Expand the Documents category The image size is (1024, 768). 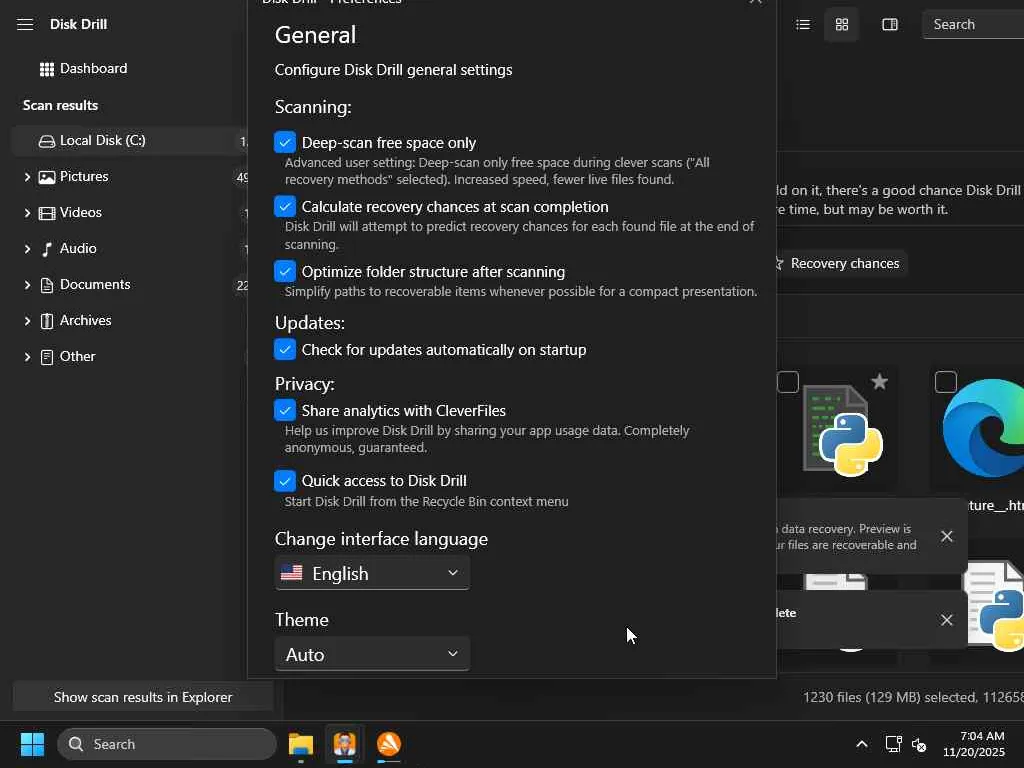27,285
